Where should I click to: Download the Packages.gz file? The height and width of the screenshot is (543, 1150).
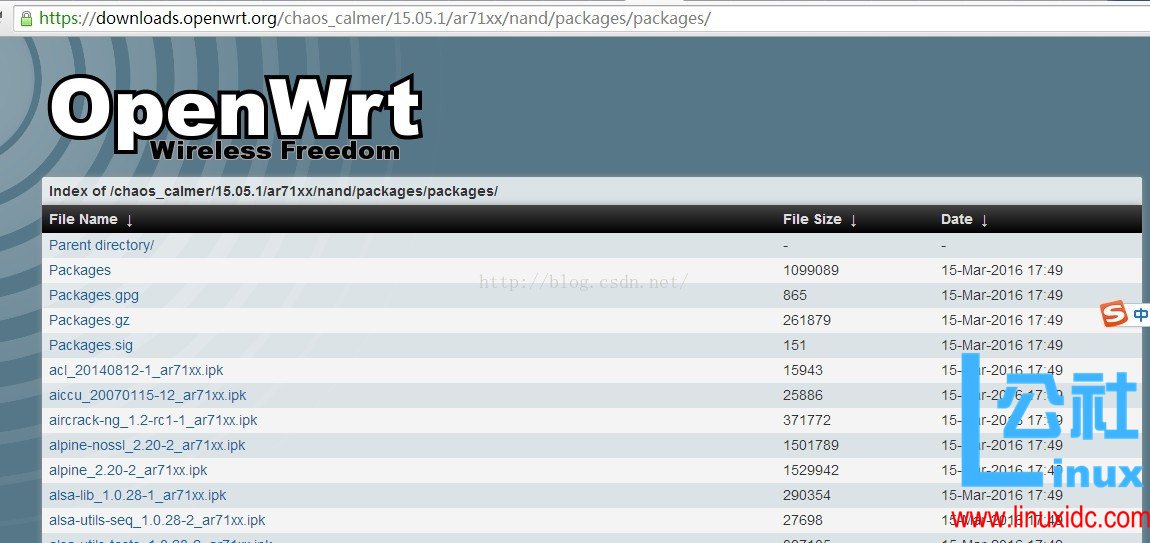89,320
